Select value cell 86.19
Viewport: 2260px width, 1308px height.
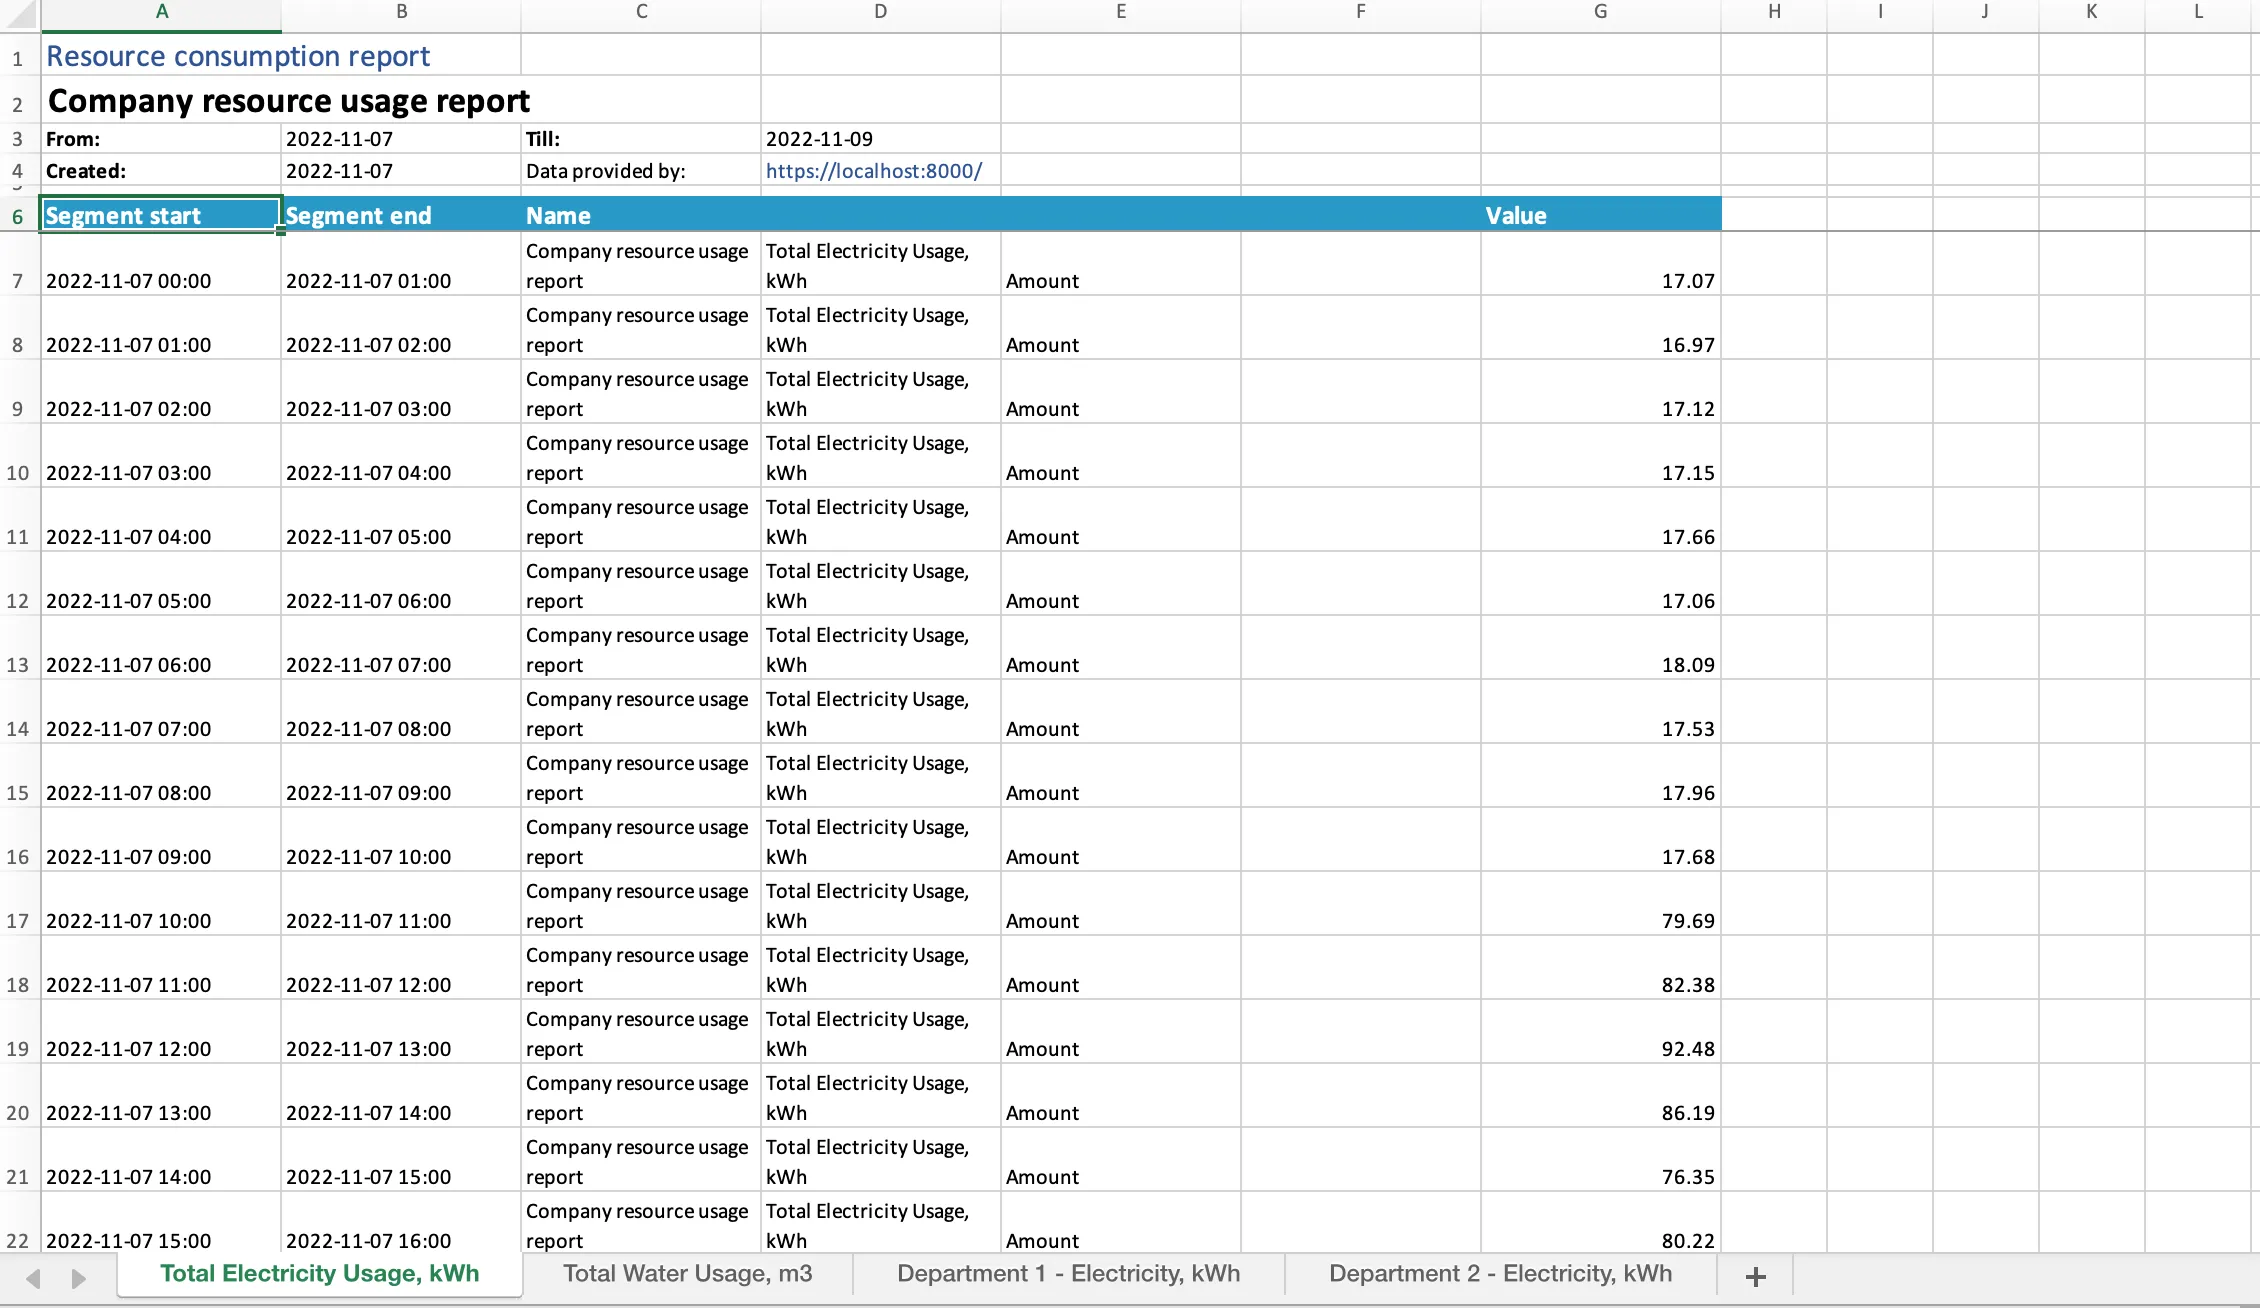[1601, 1097]
